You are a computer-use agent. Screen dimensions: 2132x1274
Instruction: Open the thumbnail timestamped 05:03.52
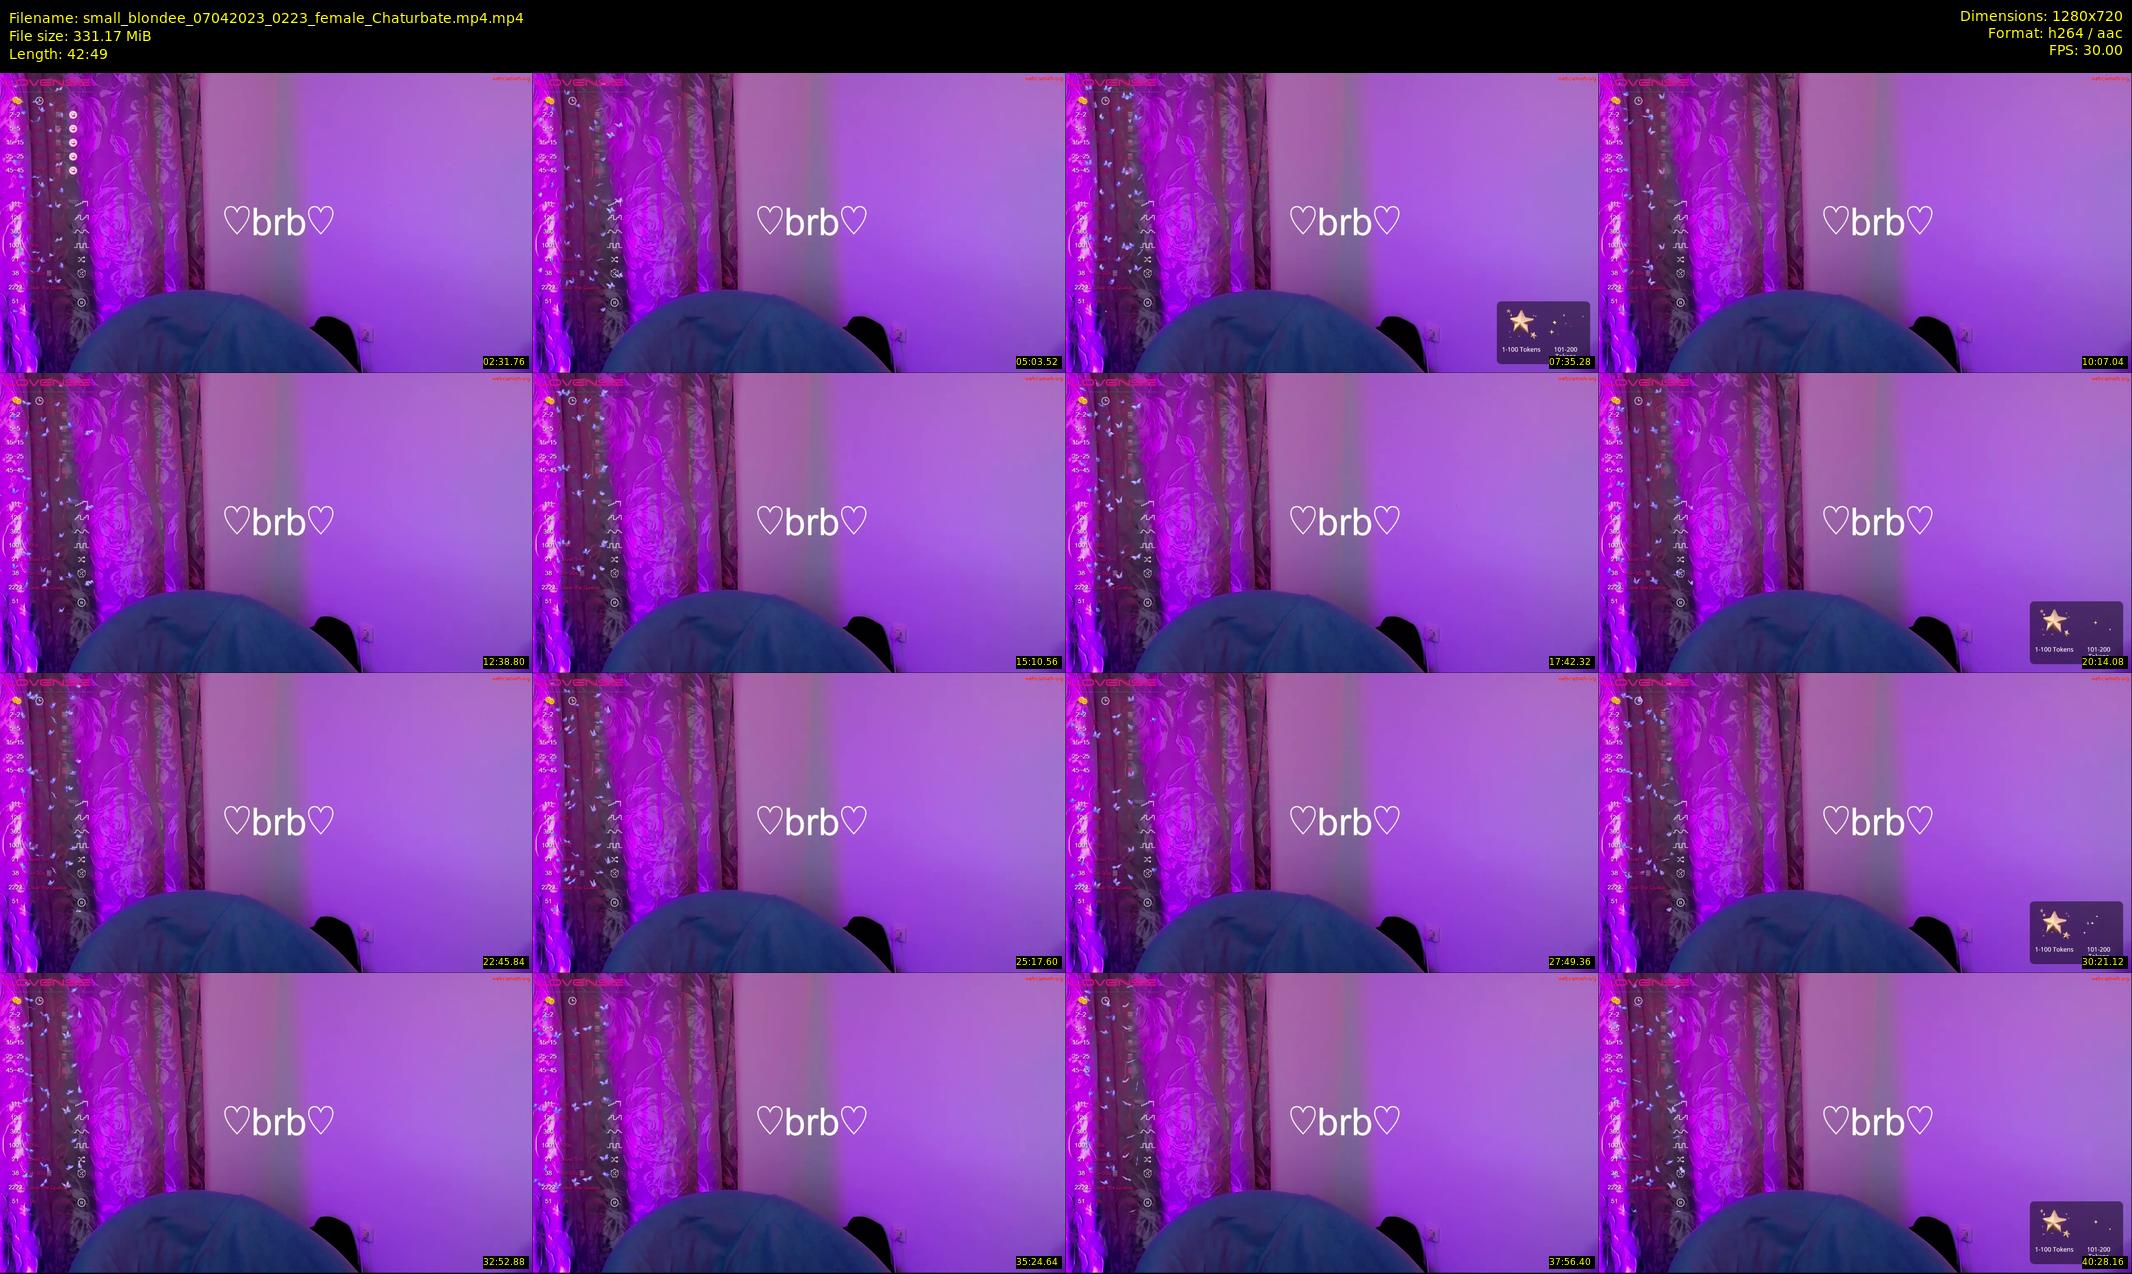[799, 222]
